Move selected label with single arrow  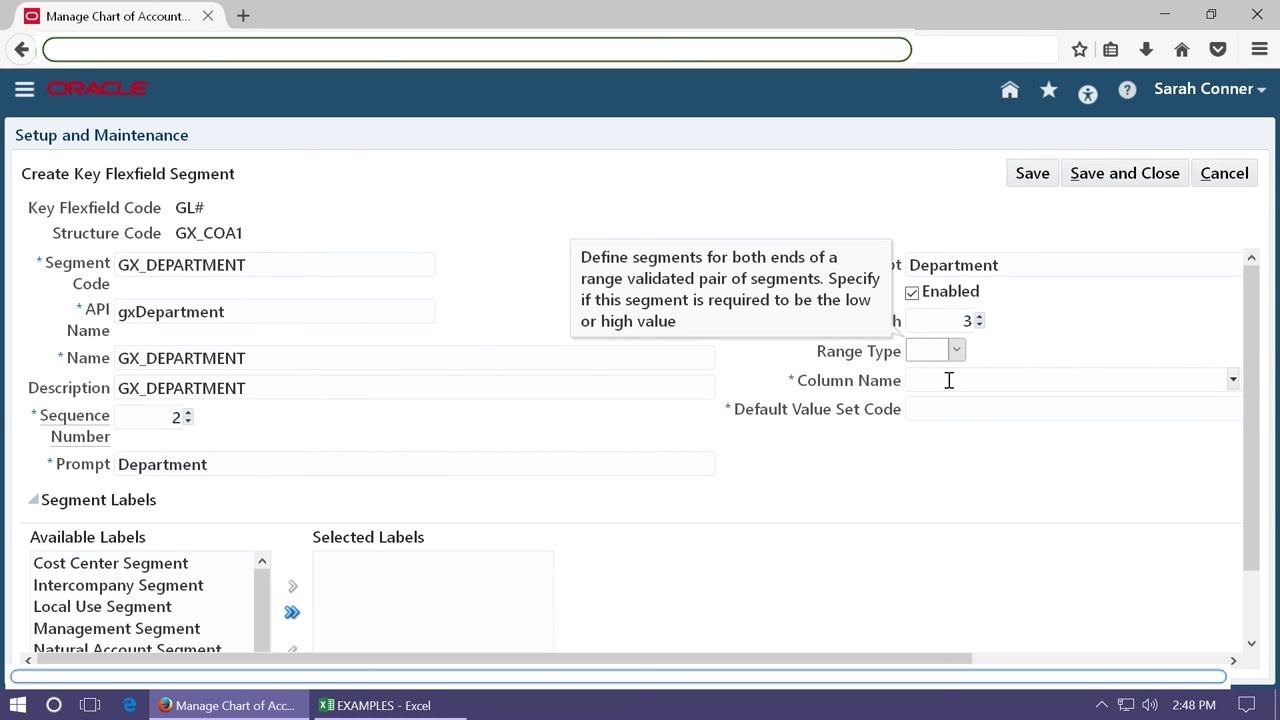(x=292, y=586)
